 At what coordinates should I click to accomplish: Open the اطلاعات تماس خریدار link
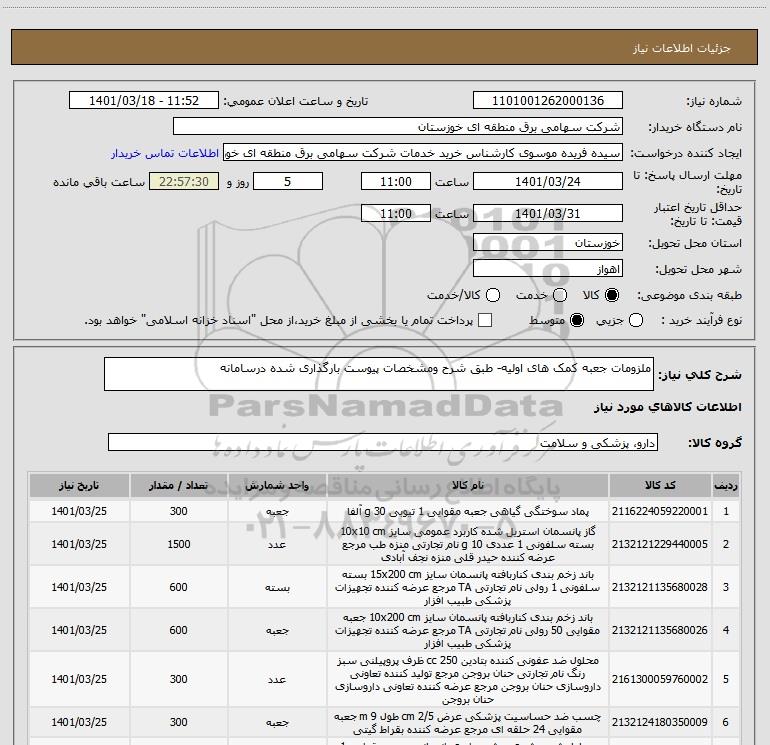point(165,154)
